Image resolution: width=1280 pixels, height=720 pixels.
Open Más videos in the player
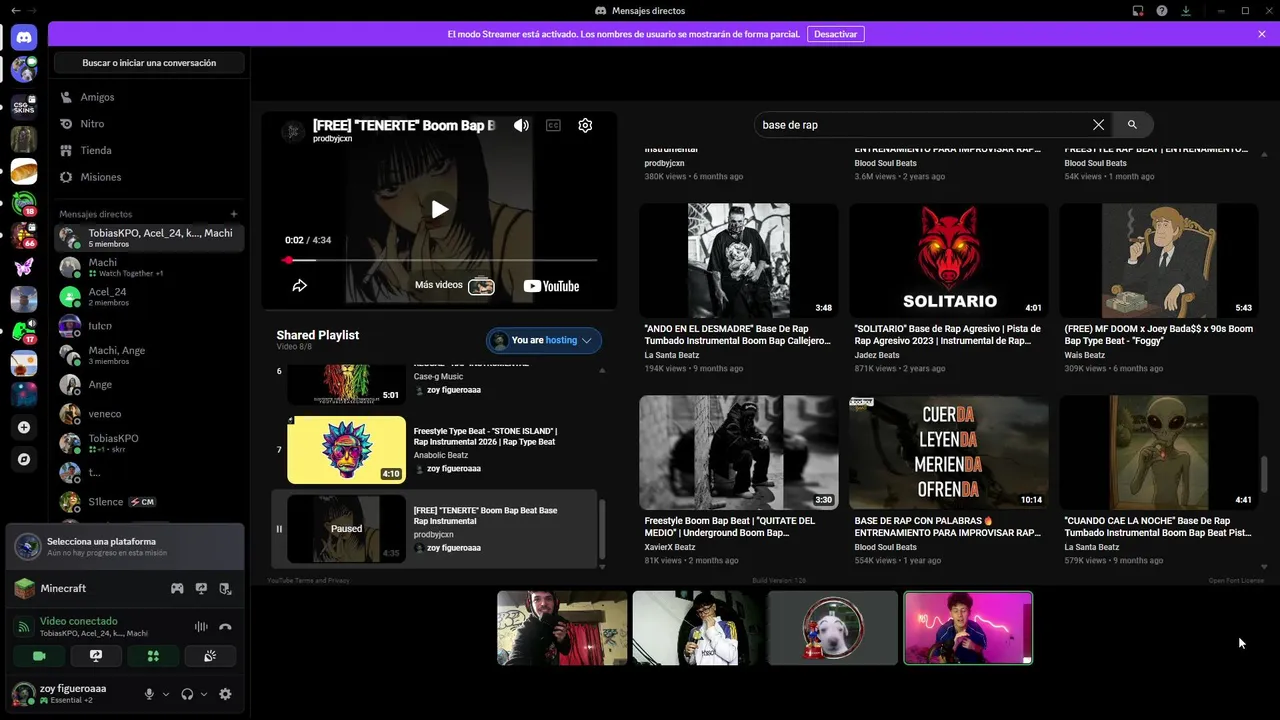tap(455, 285)
